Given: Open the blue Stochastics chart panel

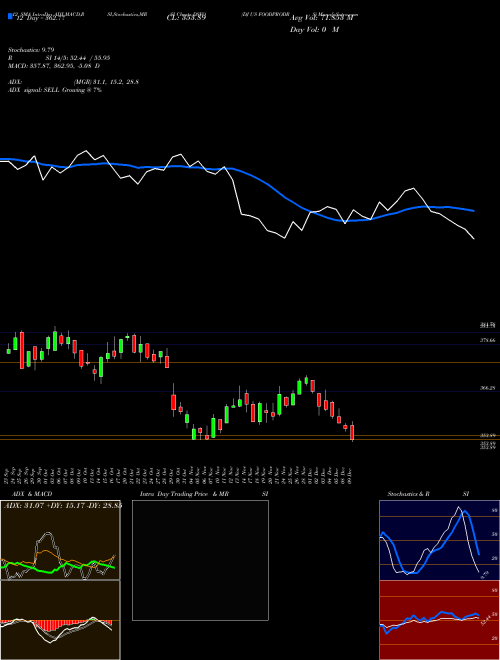Looking at the screenshot, I should tap(439, 540).
